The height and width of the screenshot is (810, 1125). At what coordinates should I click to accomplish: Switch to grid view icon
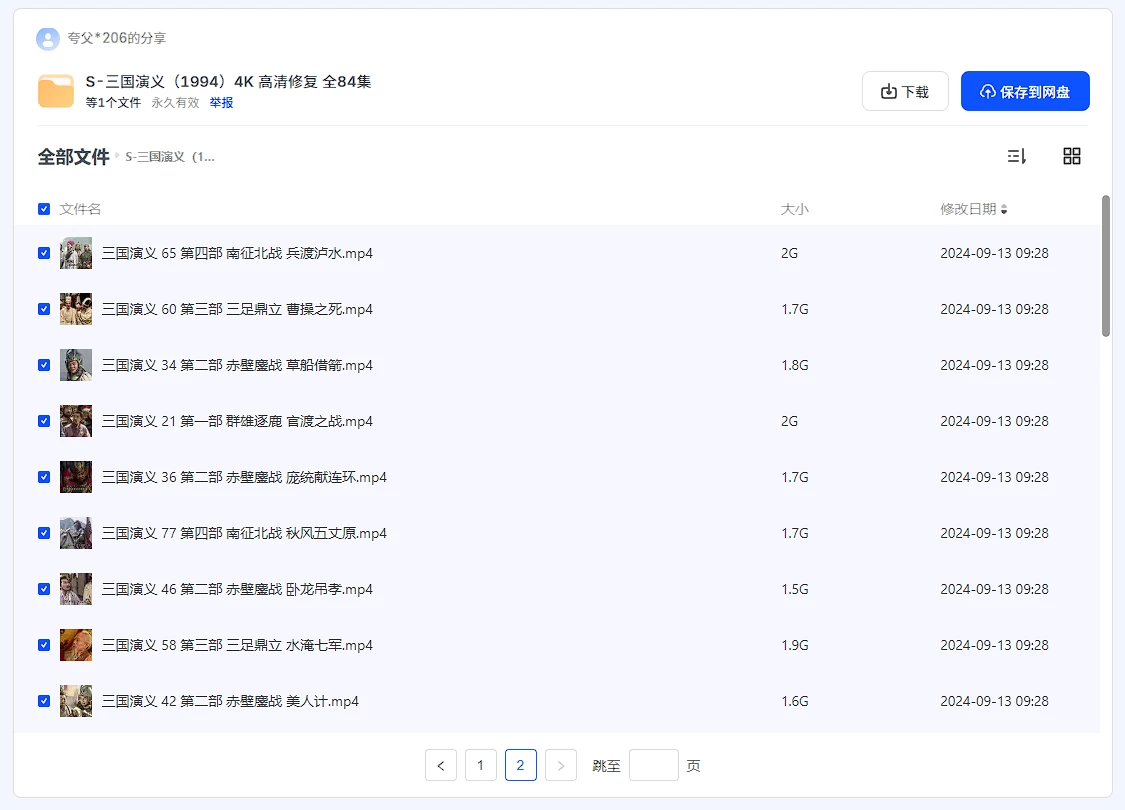1072,156
